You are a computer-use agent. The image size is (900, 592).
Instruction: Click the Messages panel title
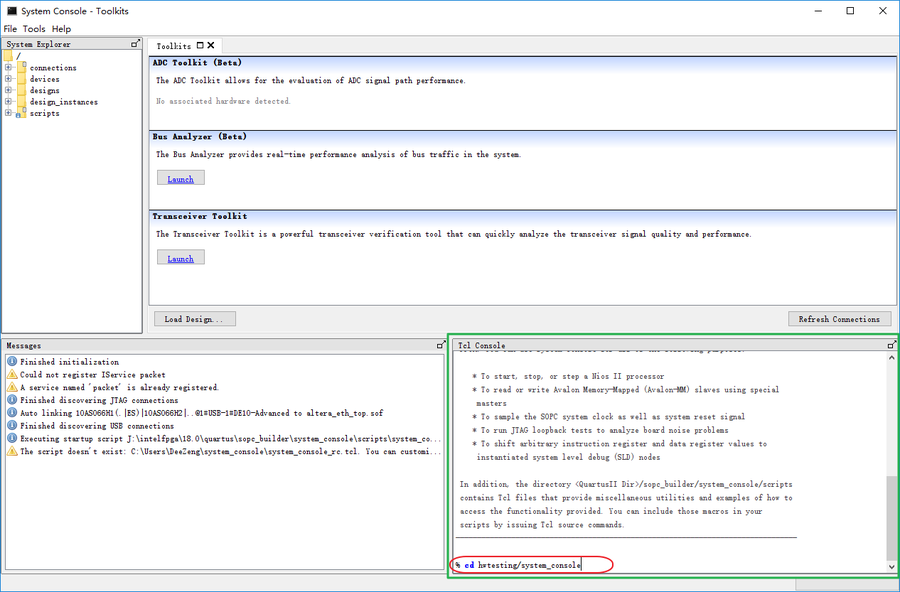[x=24, y=346]
